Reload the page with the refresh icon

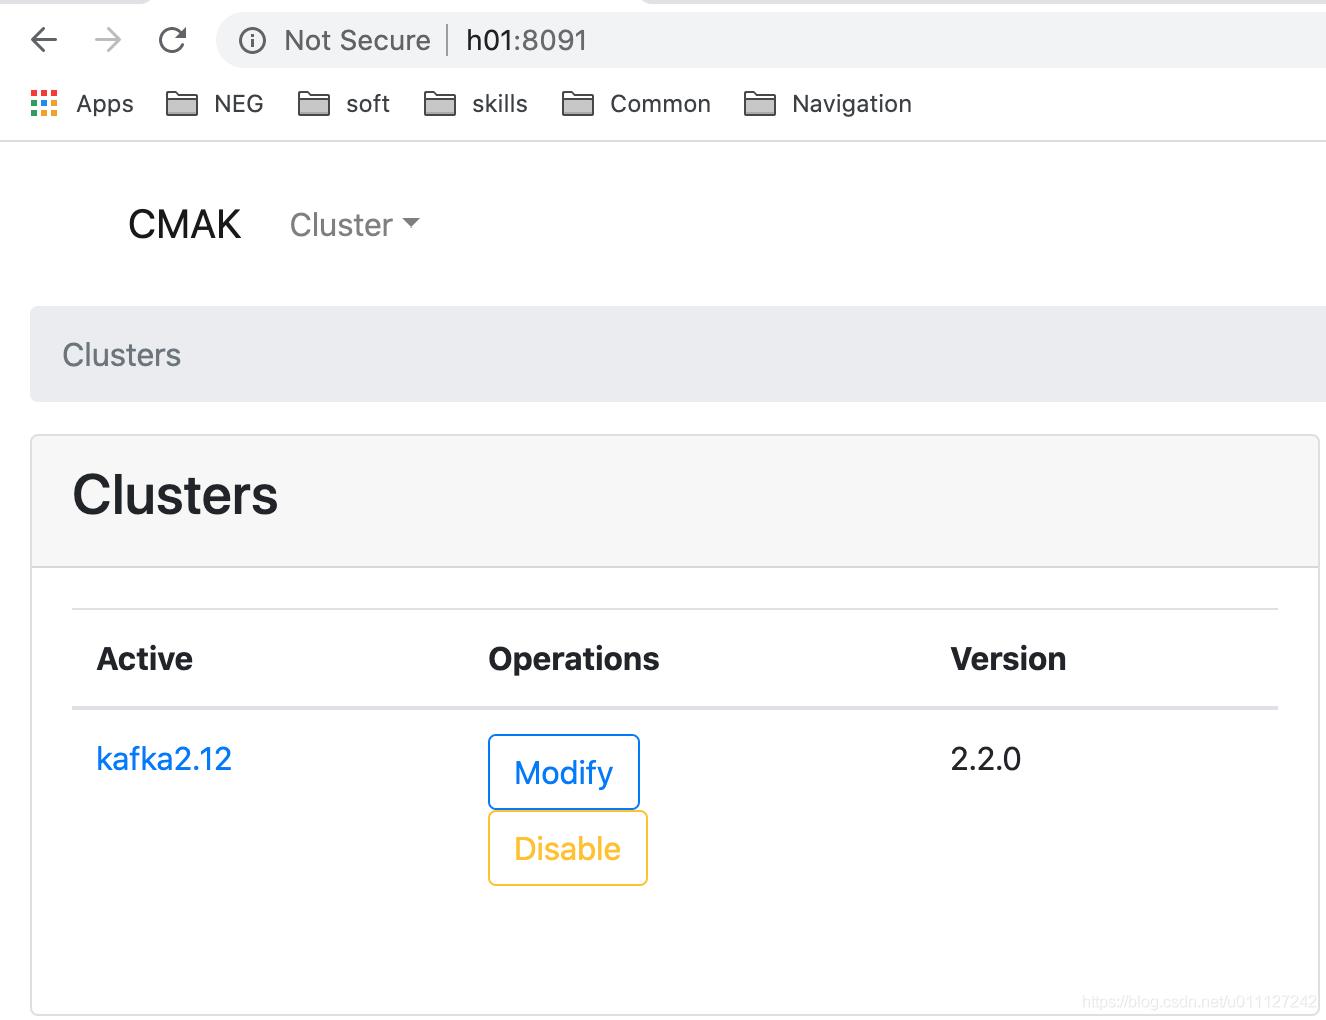point(173,40)
